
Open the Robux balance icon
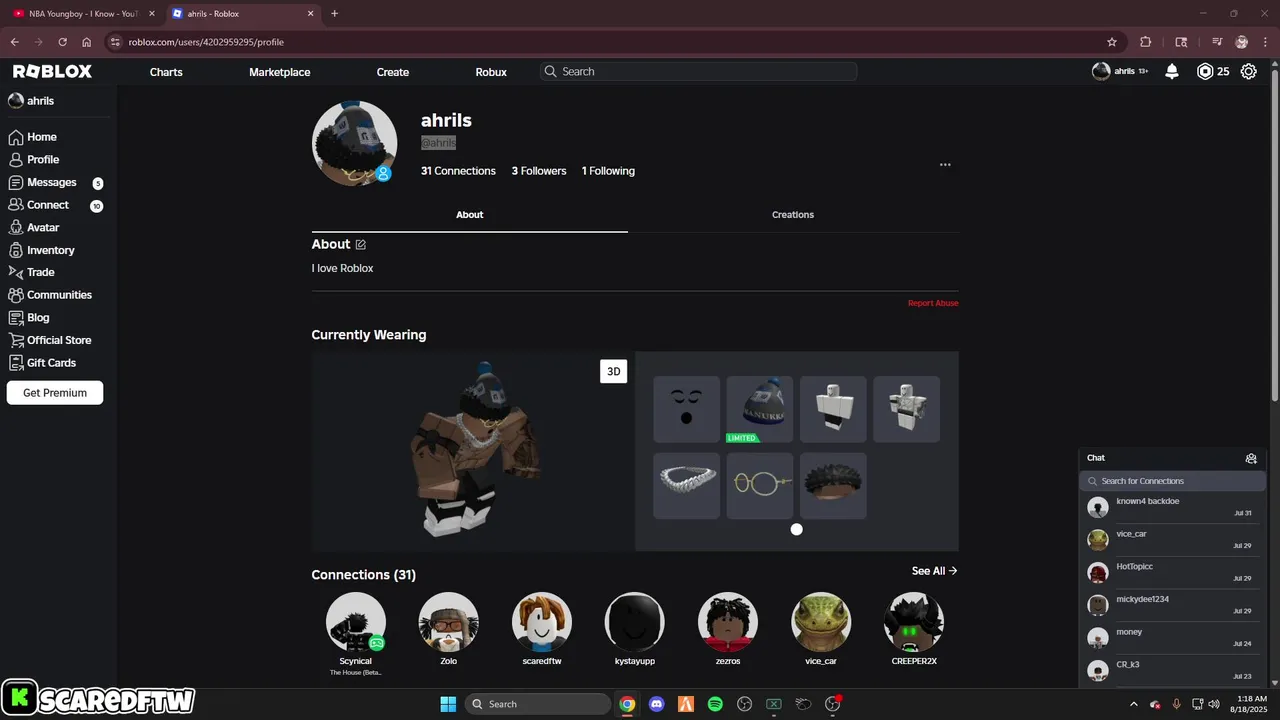pyautogui.click(x=1205, y=72)
